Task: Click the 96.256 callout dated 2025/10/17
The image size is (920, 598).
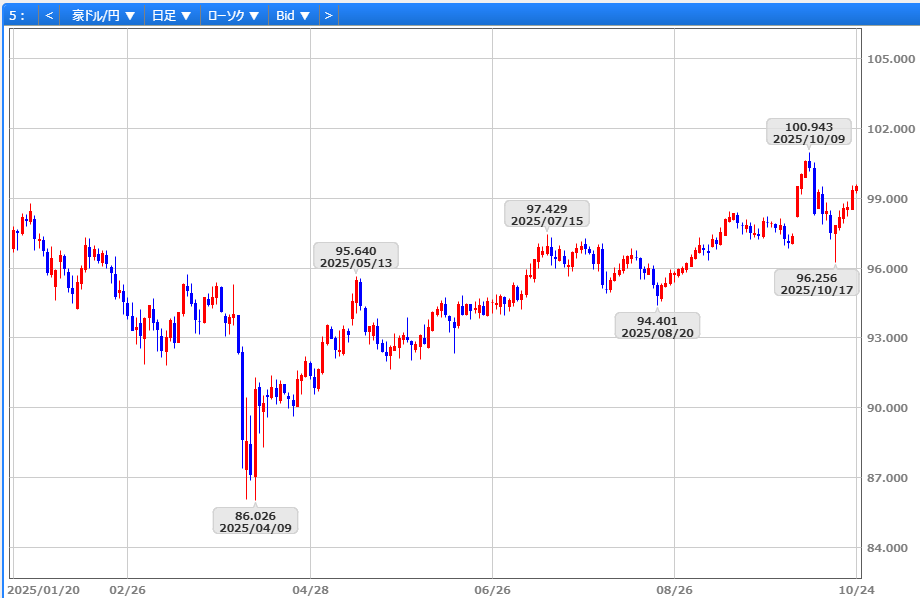Action: coord(816,283)
